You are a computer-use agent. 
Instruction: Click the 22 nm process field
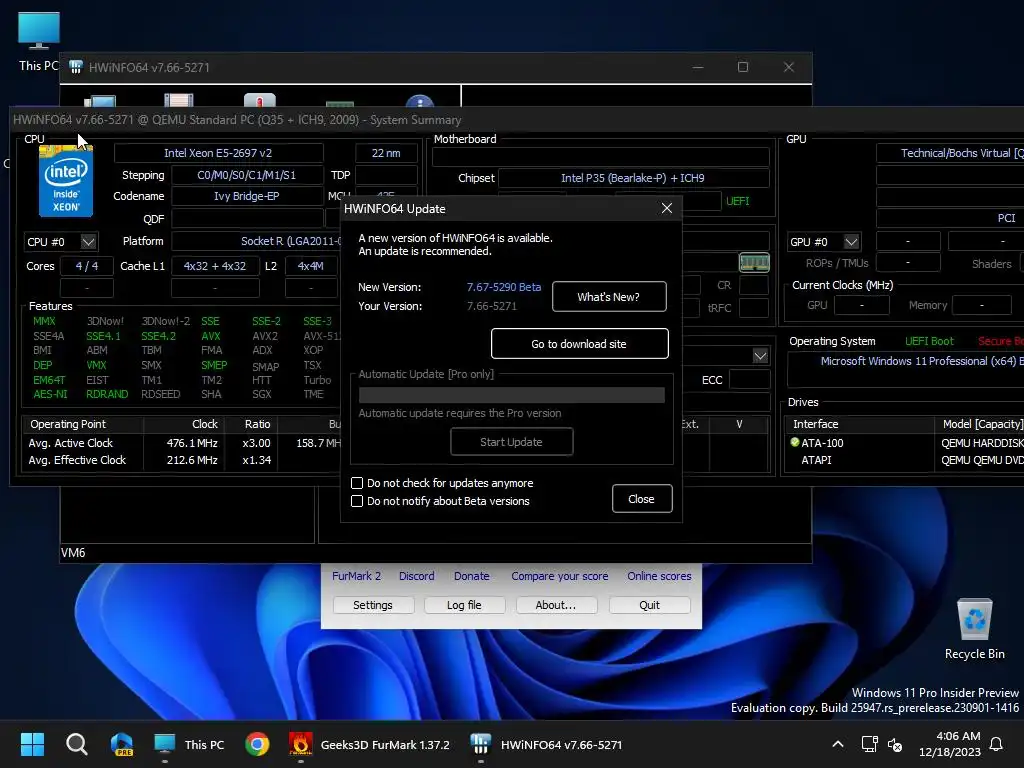click(x=386, y=153)
